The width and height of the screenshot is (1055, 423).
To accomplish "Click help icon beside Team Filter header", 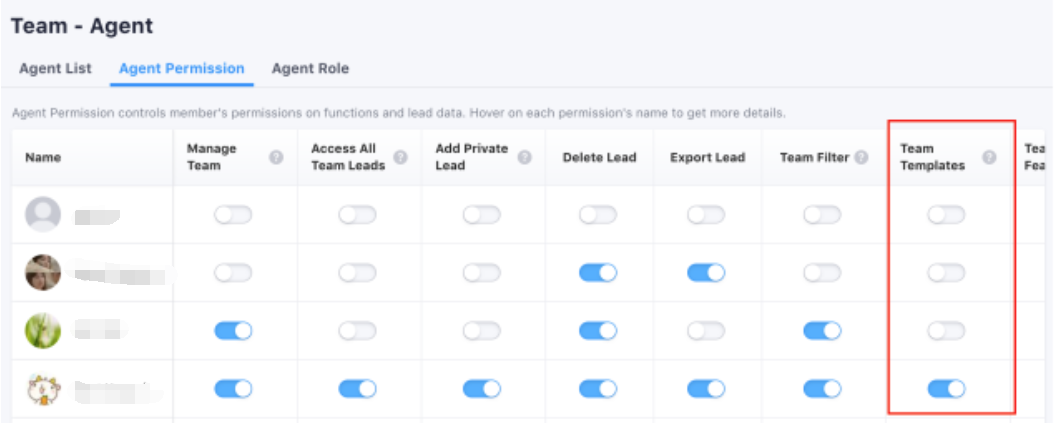I will click(x=860, y=157).
